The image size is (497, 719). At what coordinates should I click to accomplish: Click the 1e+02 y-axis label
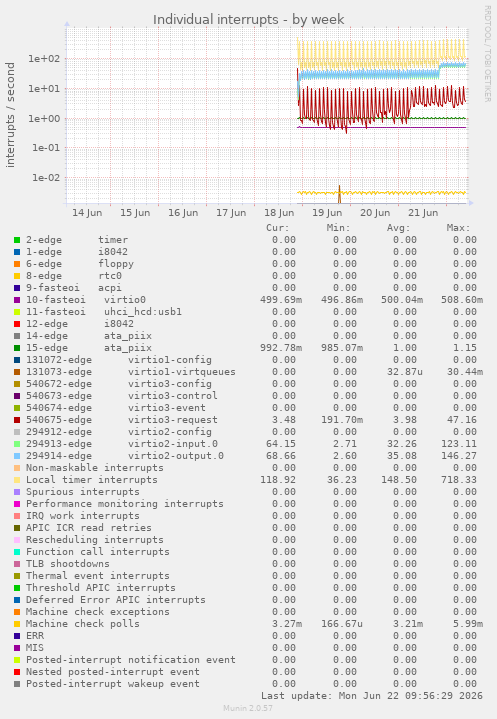click(x=44, y=59)
